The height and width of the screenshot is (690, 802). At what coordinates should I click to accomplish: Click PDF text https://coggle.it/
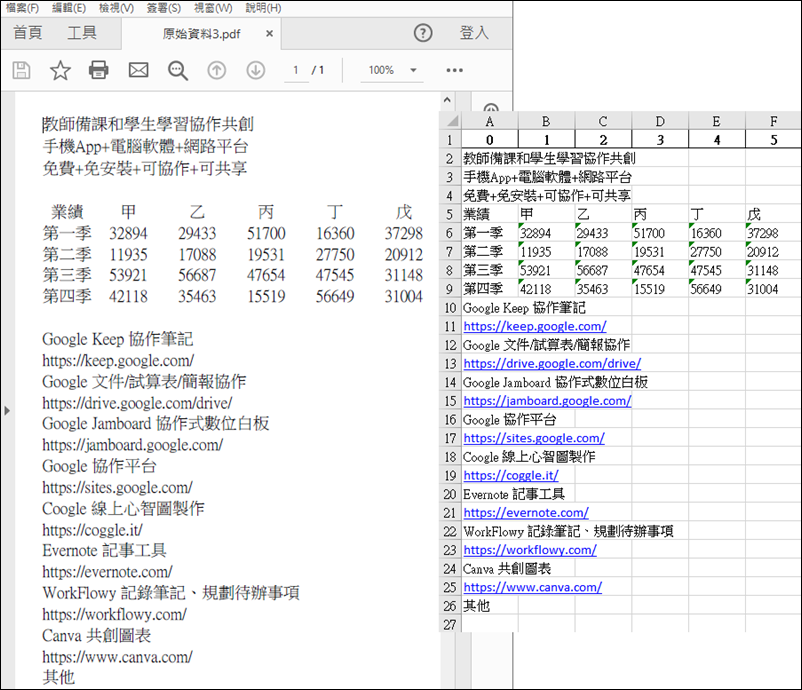click(x=93, y=530)
